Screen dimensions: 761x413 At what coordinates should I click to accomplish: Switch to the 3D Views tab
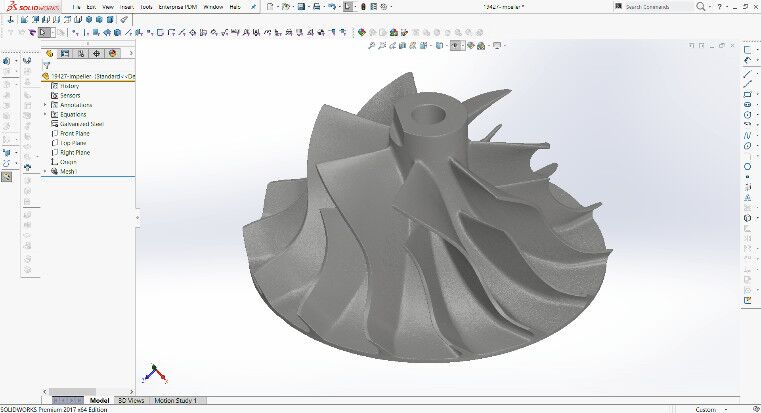(131, 400)
